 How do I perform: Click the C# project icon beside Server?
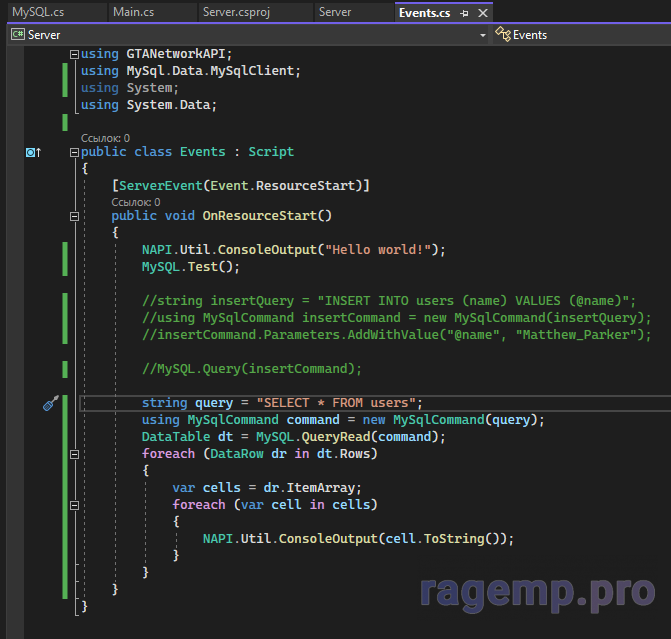coord(18,34)
